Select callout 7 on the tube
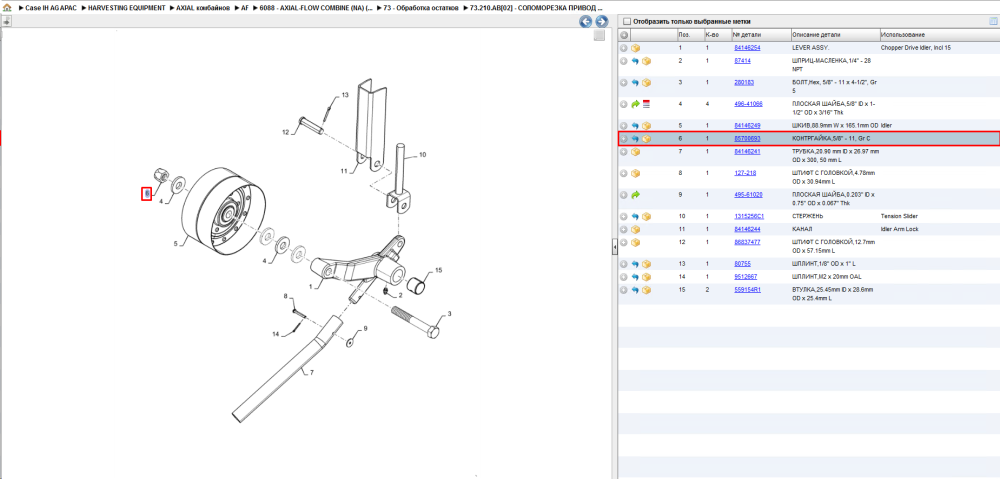This screenshot has width=1000, height=479. (312, 371)
